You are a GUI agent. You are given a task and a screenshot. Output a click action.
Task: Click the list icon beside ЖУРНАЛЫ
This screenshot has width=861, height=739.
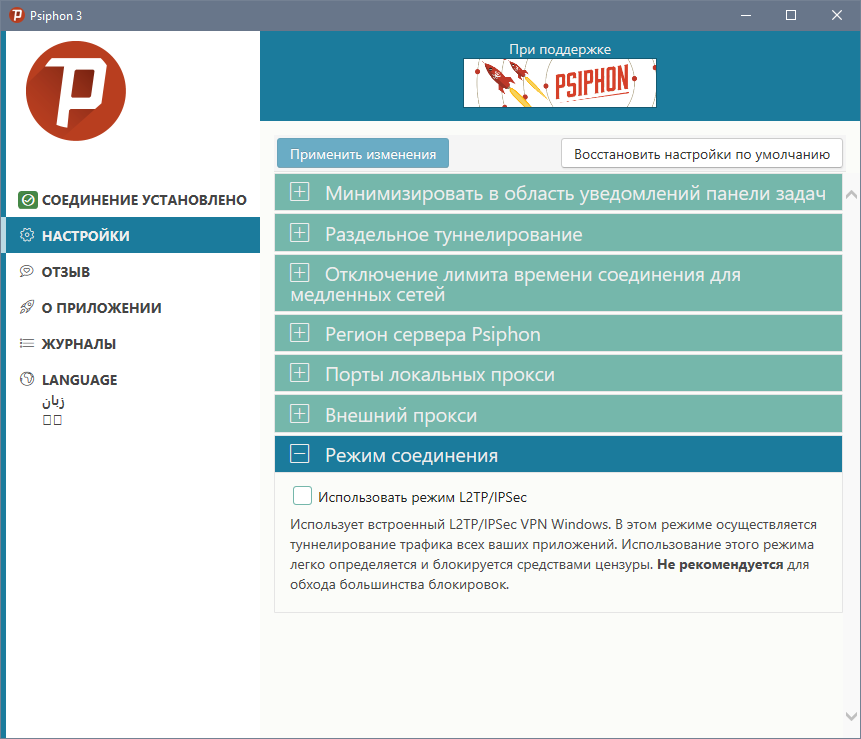pos(27,343)
